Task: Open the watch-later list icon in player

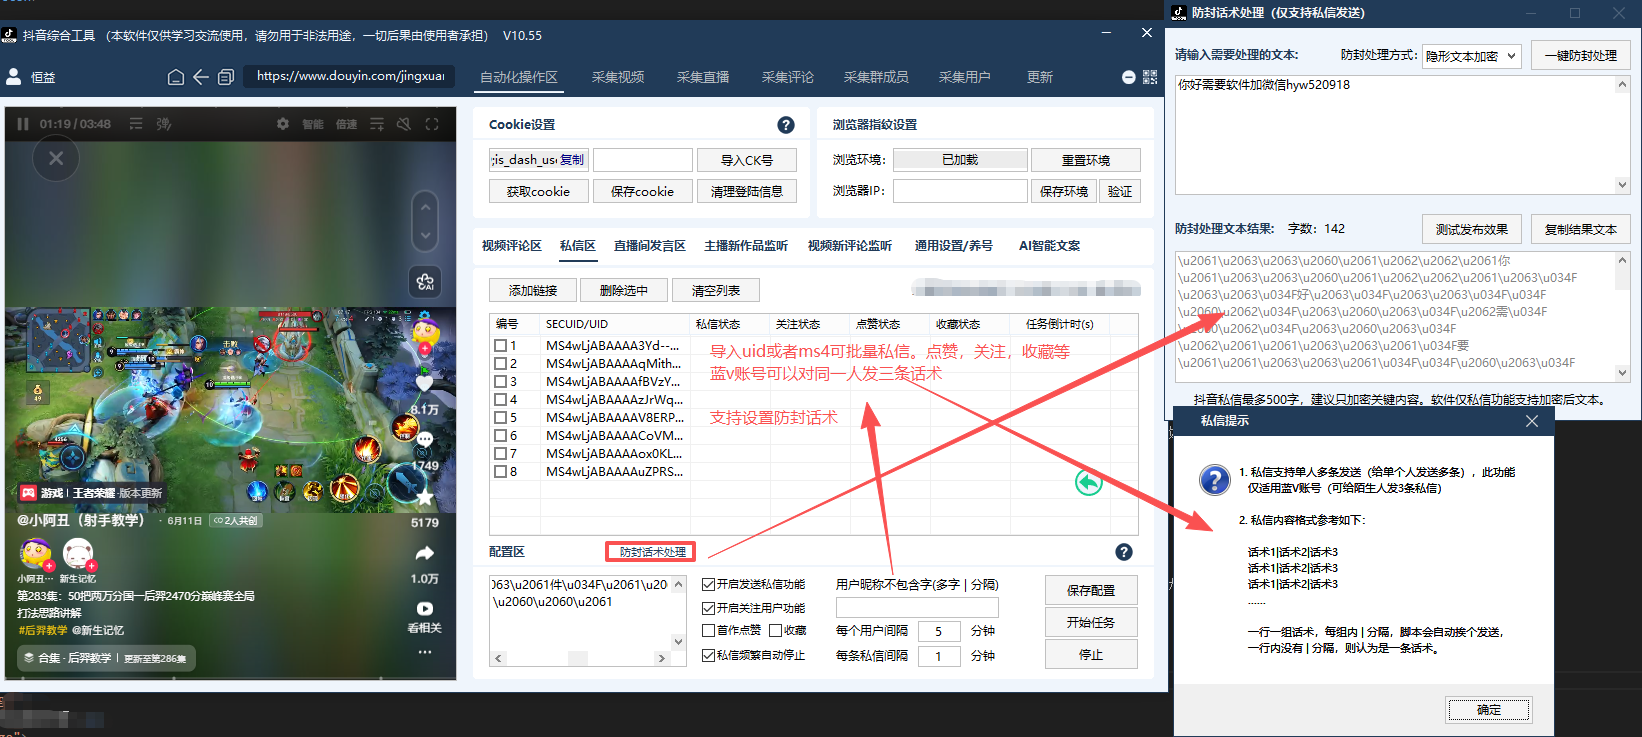Action: point(377,124)
